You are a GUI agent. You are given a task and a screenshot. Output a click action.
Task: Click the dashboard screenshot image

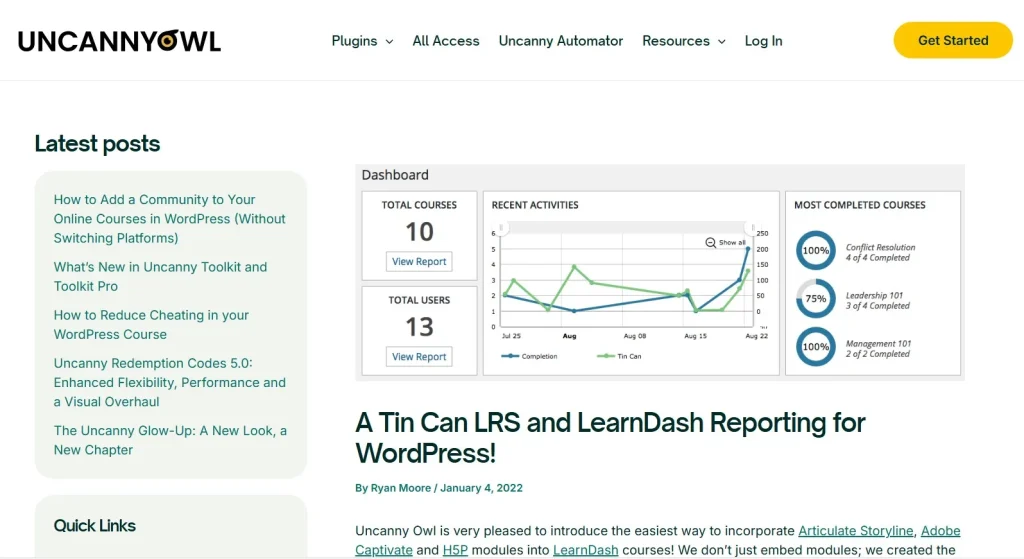(660, 272)
